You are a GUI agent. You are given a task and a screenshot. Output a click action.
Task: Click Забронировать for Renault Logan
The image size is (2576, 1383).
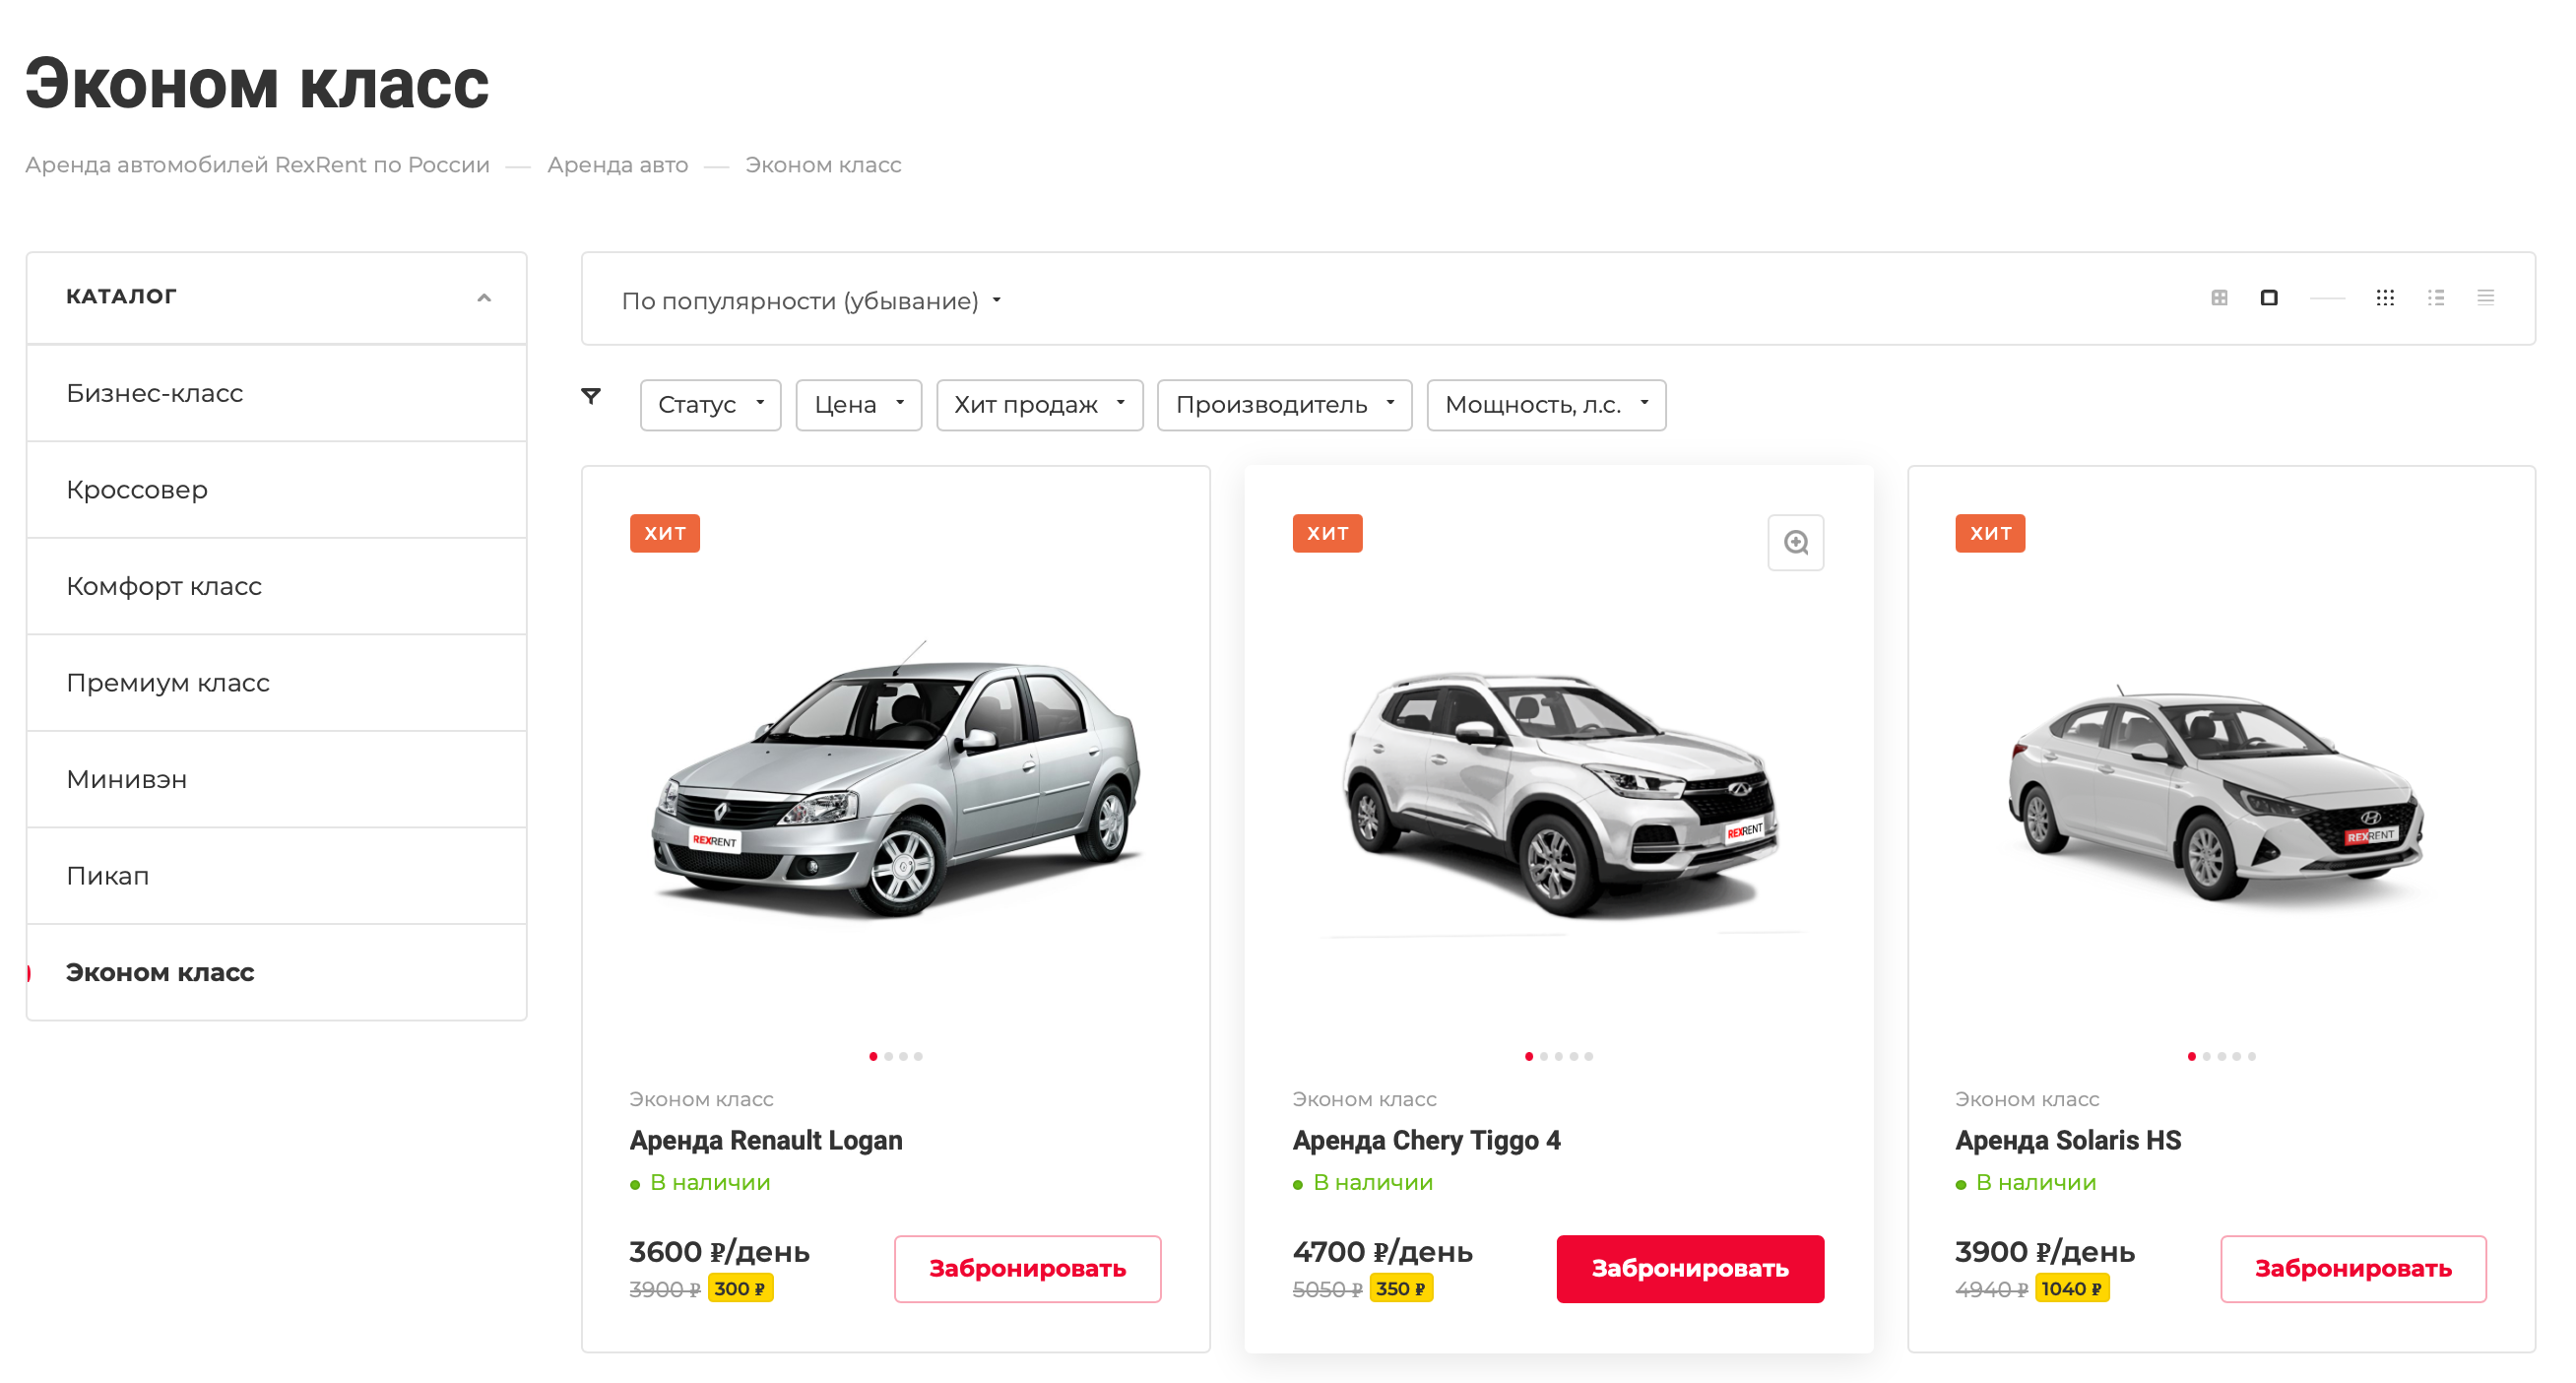(1027, 1268)
